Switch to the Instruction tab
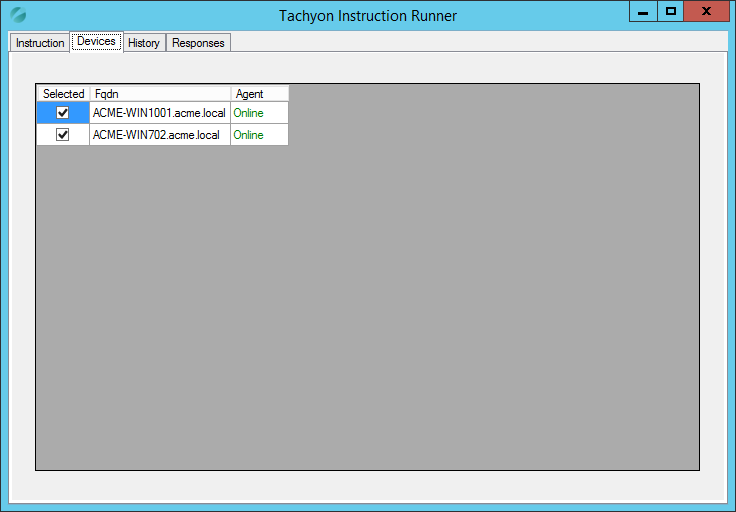The width and height of the screenshot is (736, 512). point(40,43)
